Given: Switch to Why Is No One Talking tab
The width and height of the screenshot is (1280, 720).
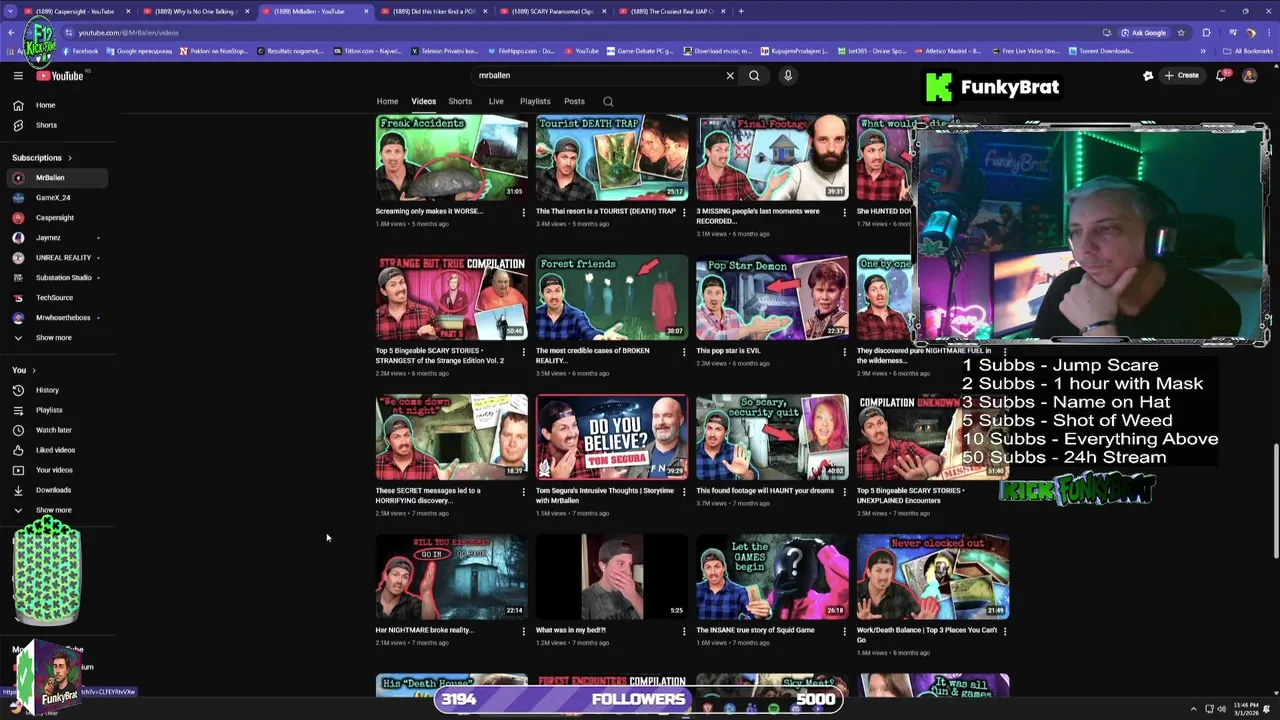Looking at the screenshot, I should click(198, 11).
